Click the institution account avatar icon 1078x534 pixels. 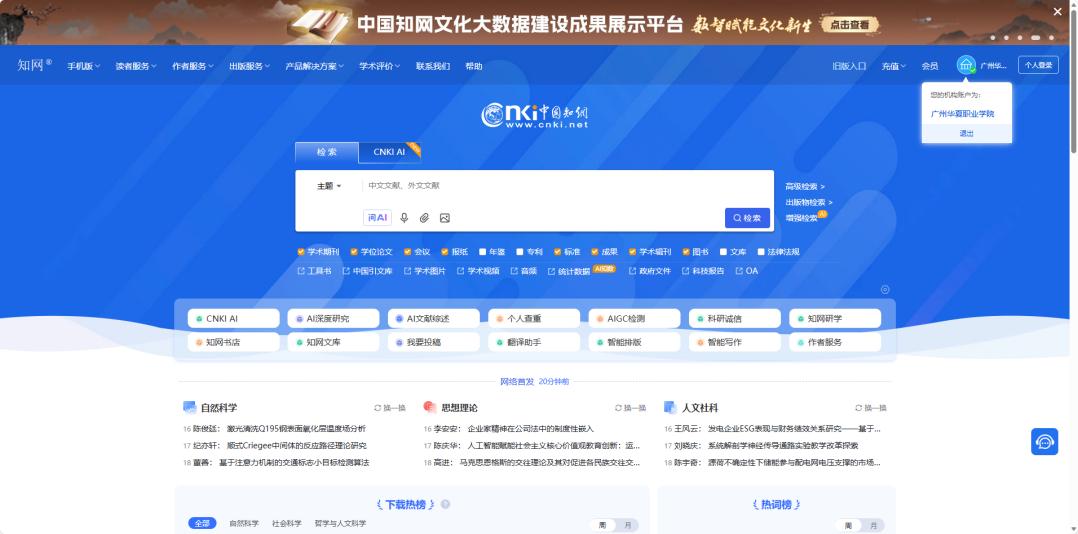point(966,66)
